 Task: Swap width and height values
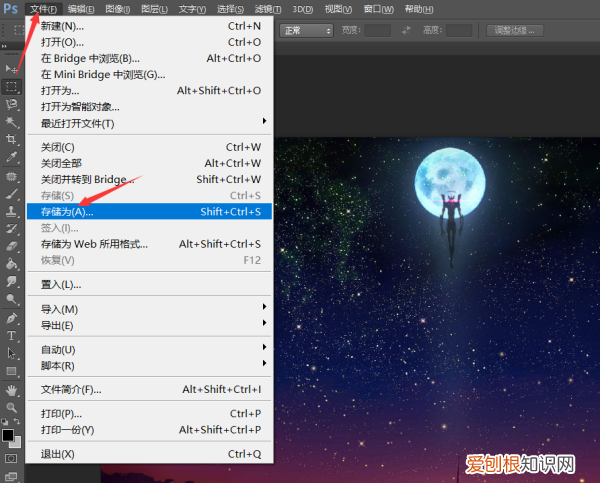(x=405, y=31)
